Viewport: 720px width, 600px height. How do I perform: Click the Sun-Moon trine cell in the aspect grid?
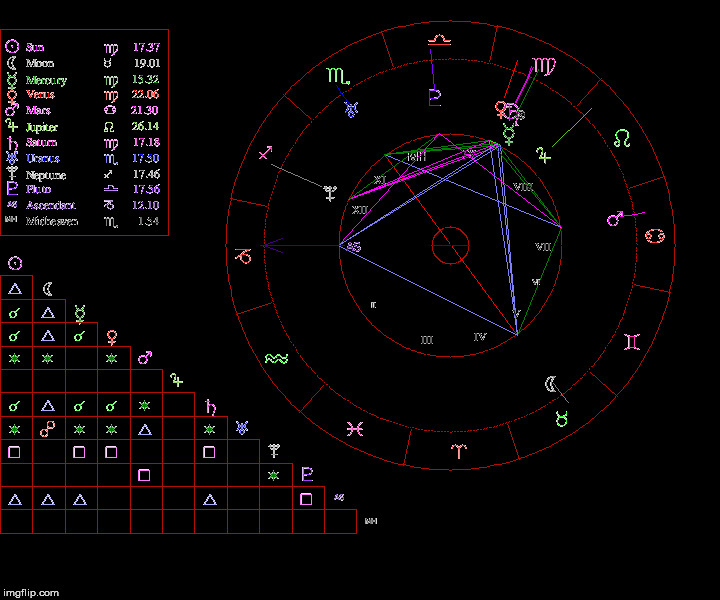click(x=15, y=289)
